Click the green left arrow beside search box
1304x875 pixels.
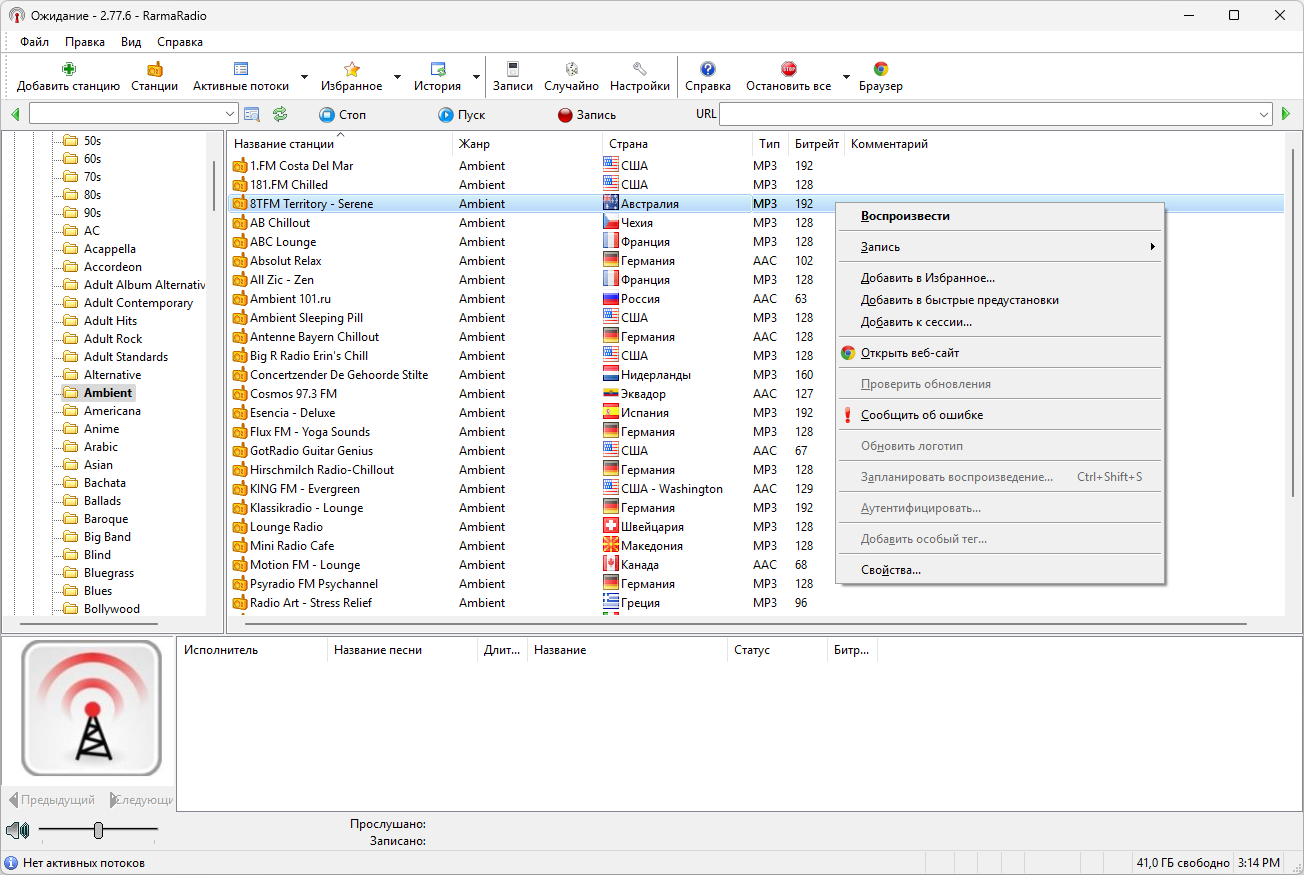click(15, 114)
